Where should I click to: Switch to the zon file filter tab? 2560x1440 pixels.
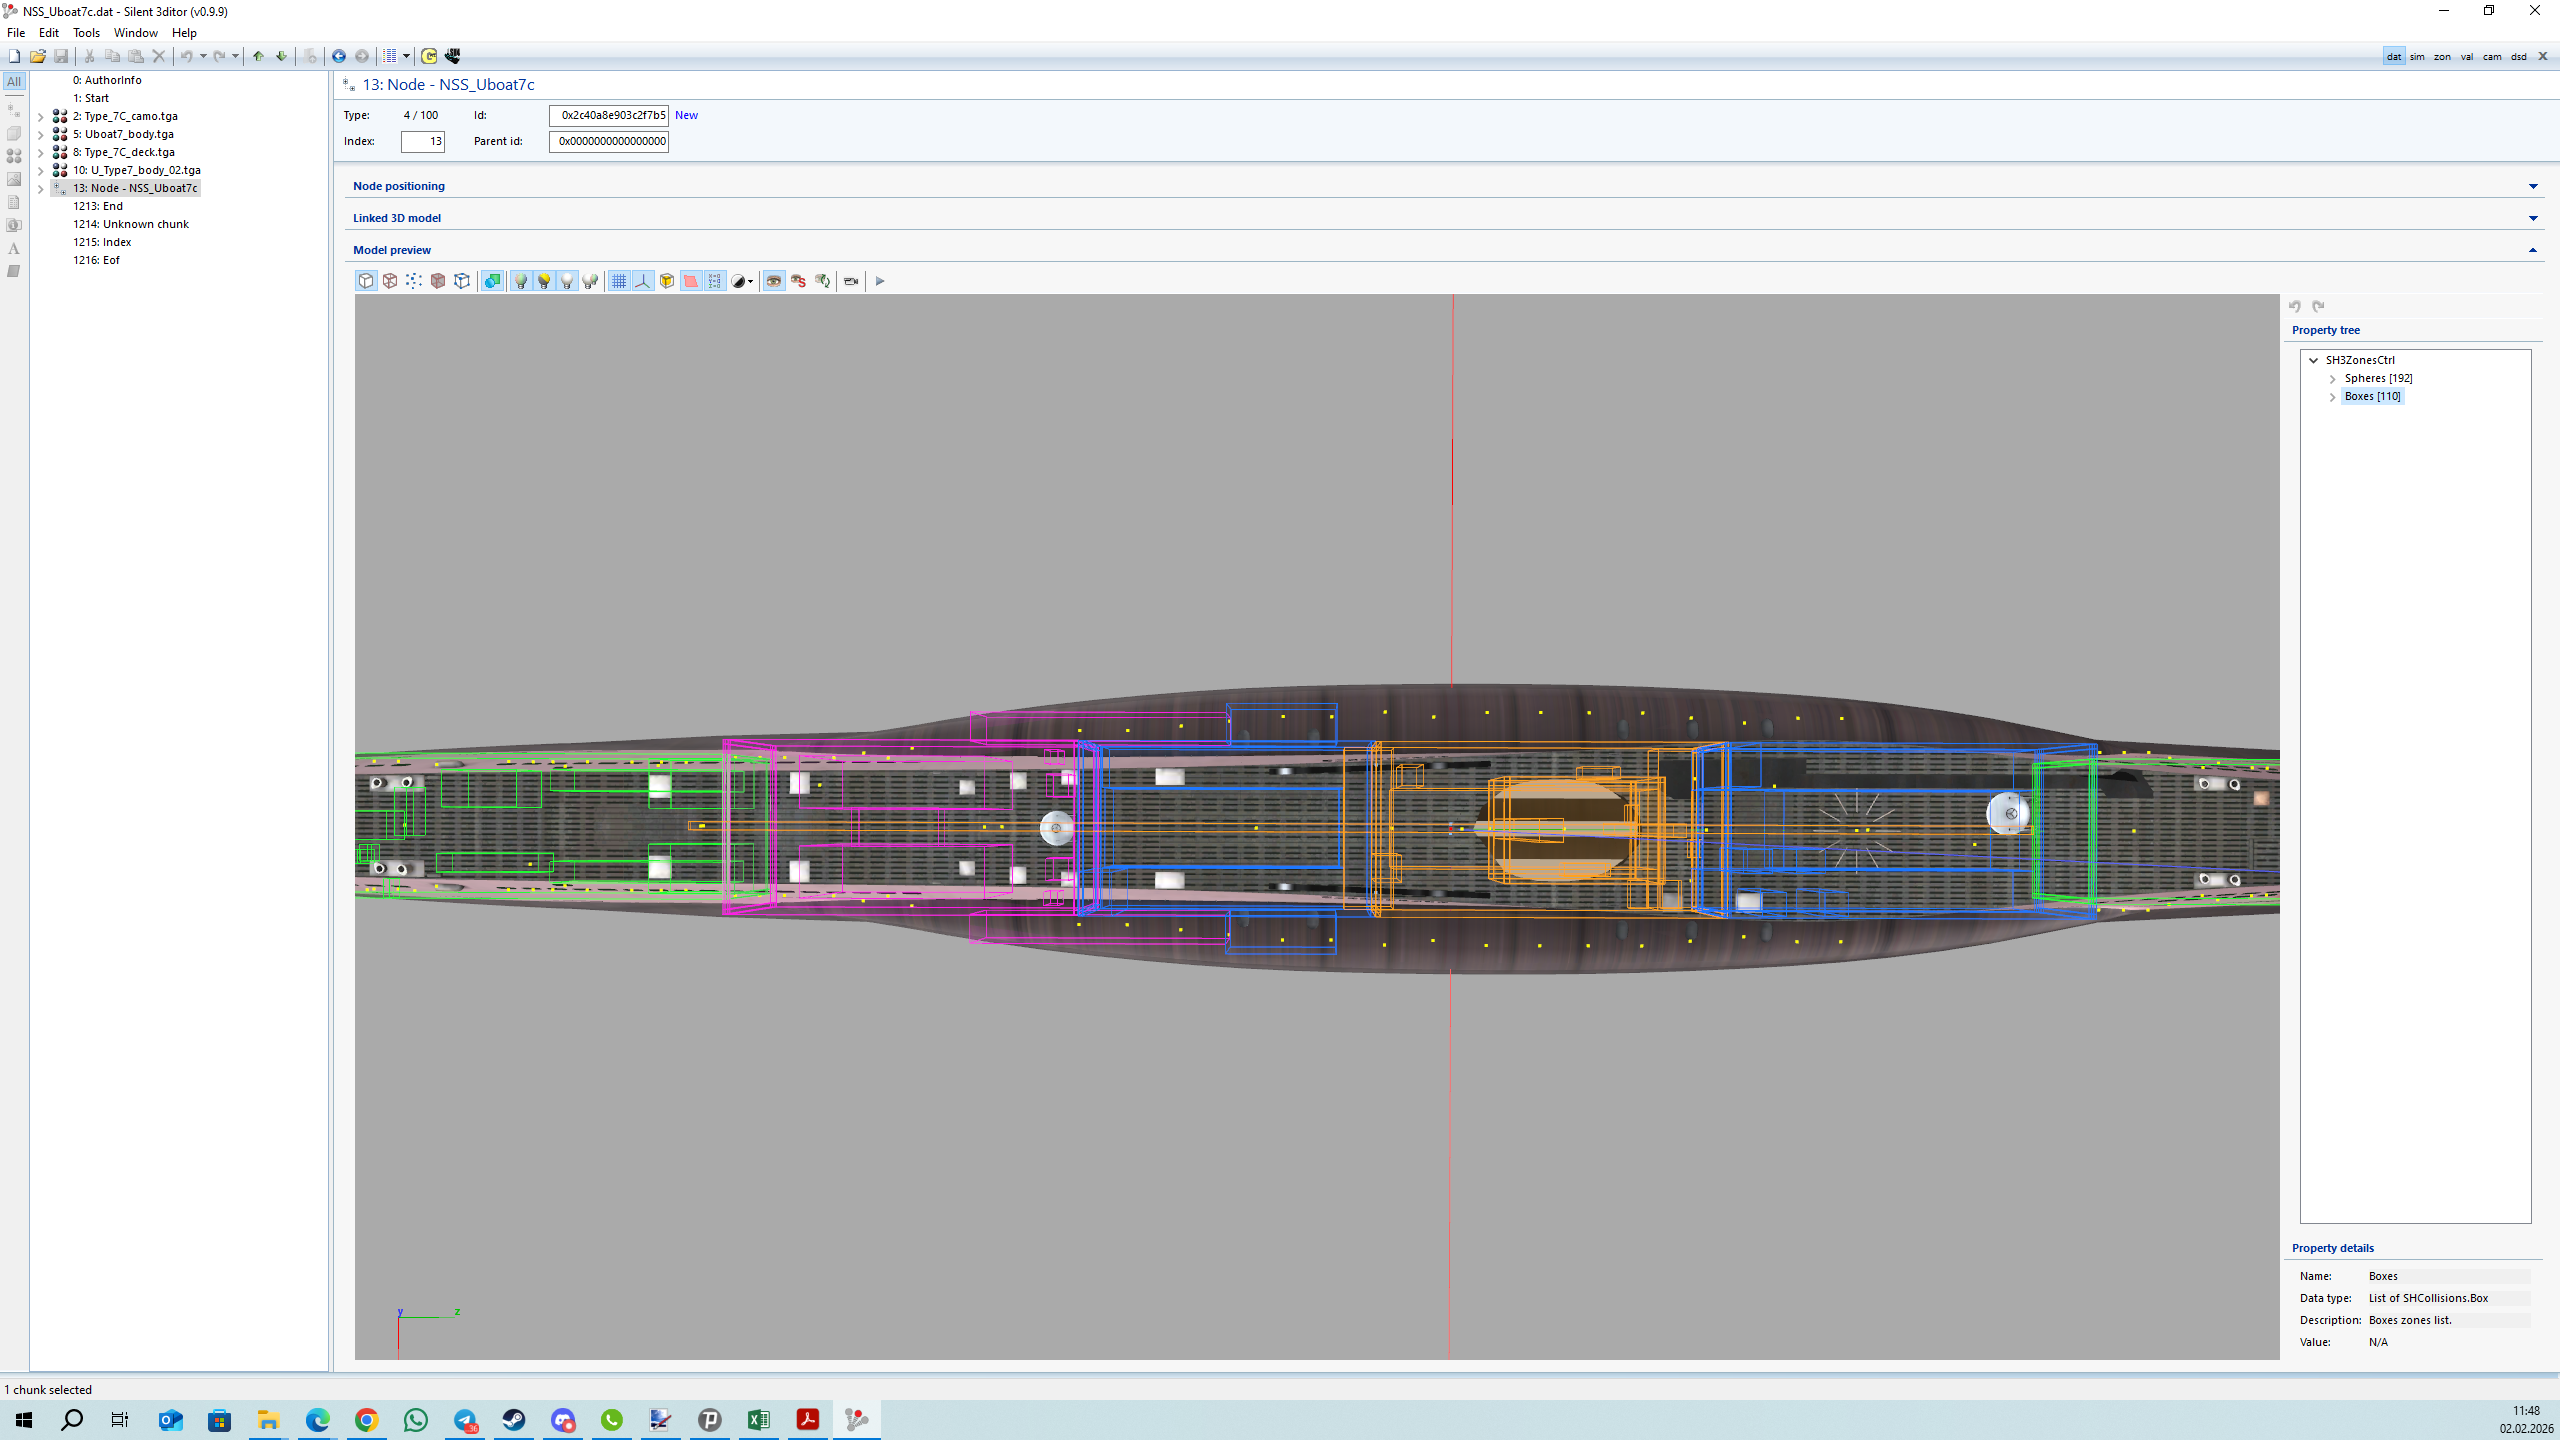pyautogui.click(x=2442, y=57)
